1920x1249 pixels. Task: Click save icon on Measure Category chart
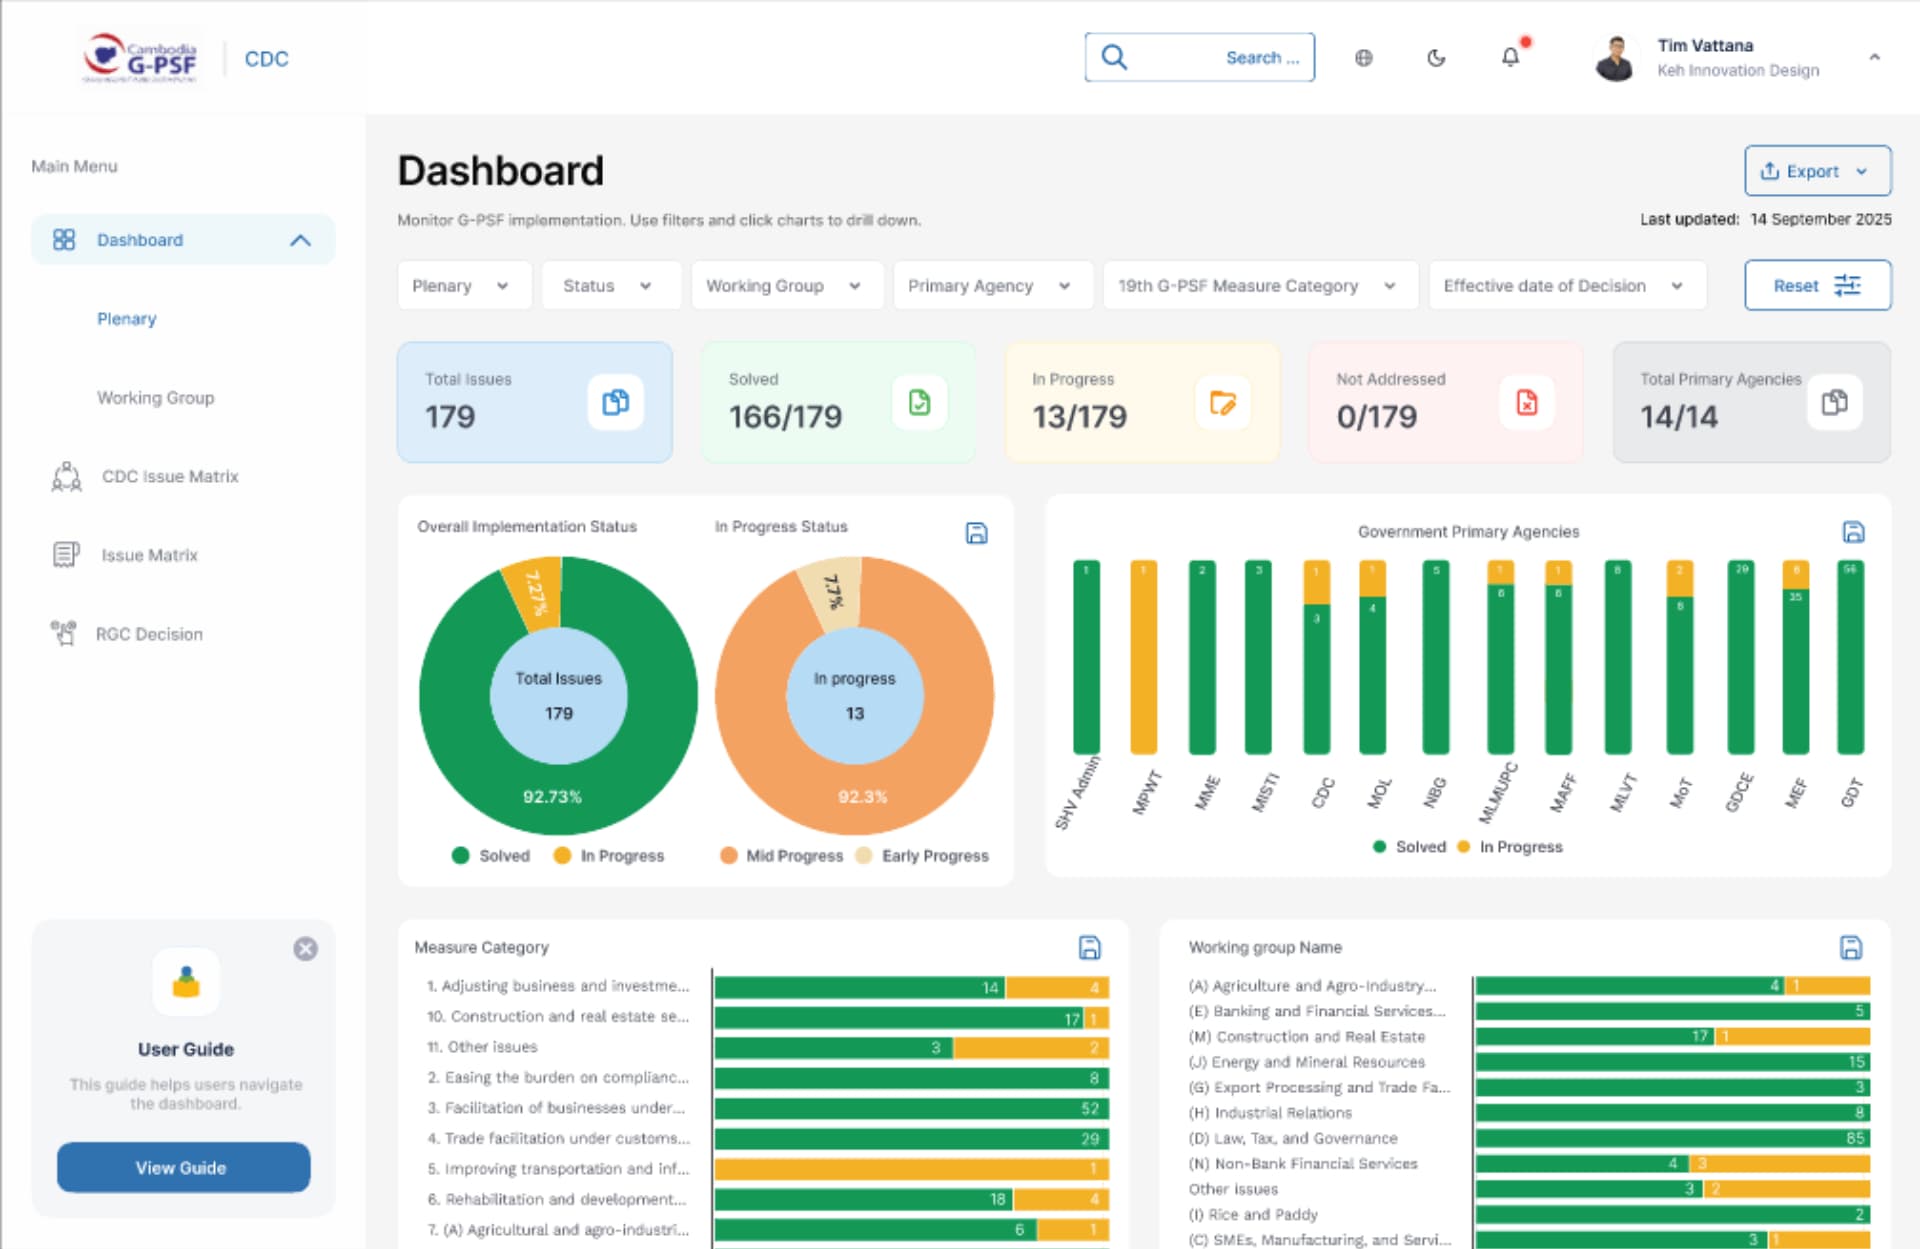(x=1089, y=947)
